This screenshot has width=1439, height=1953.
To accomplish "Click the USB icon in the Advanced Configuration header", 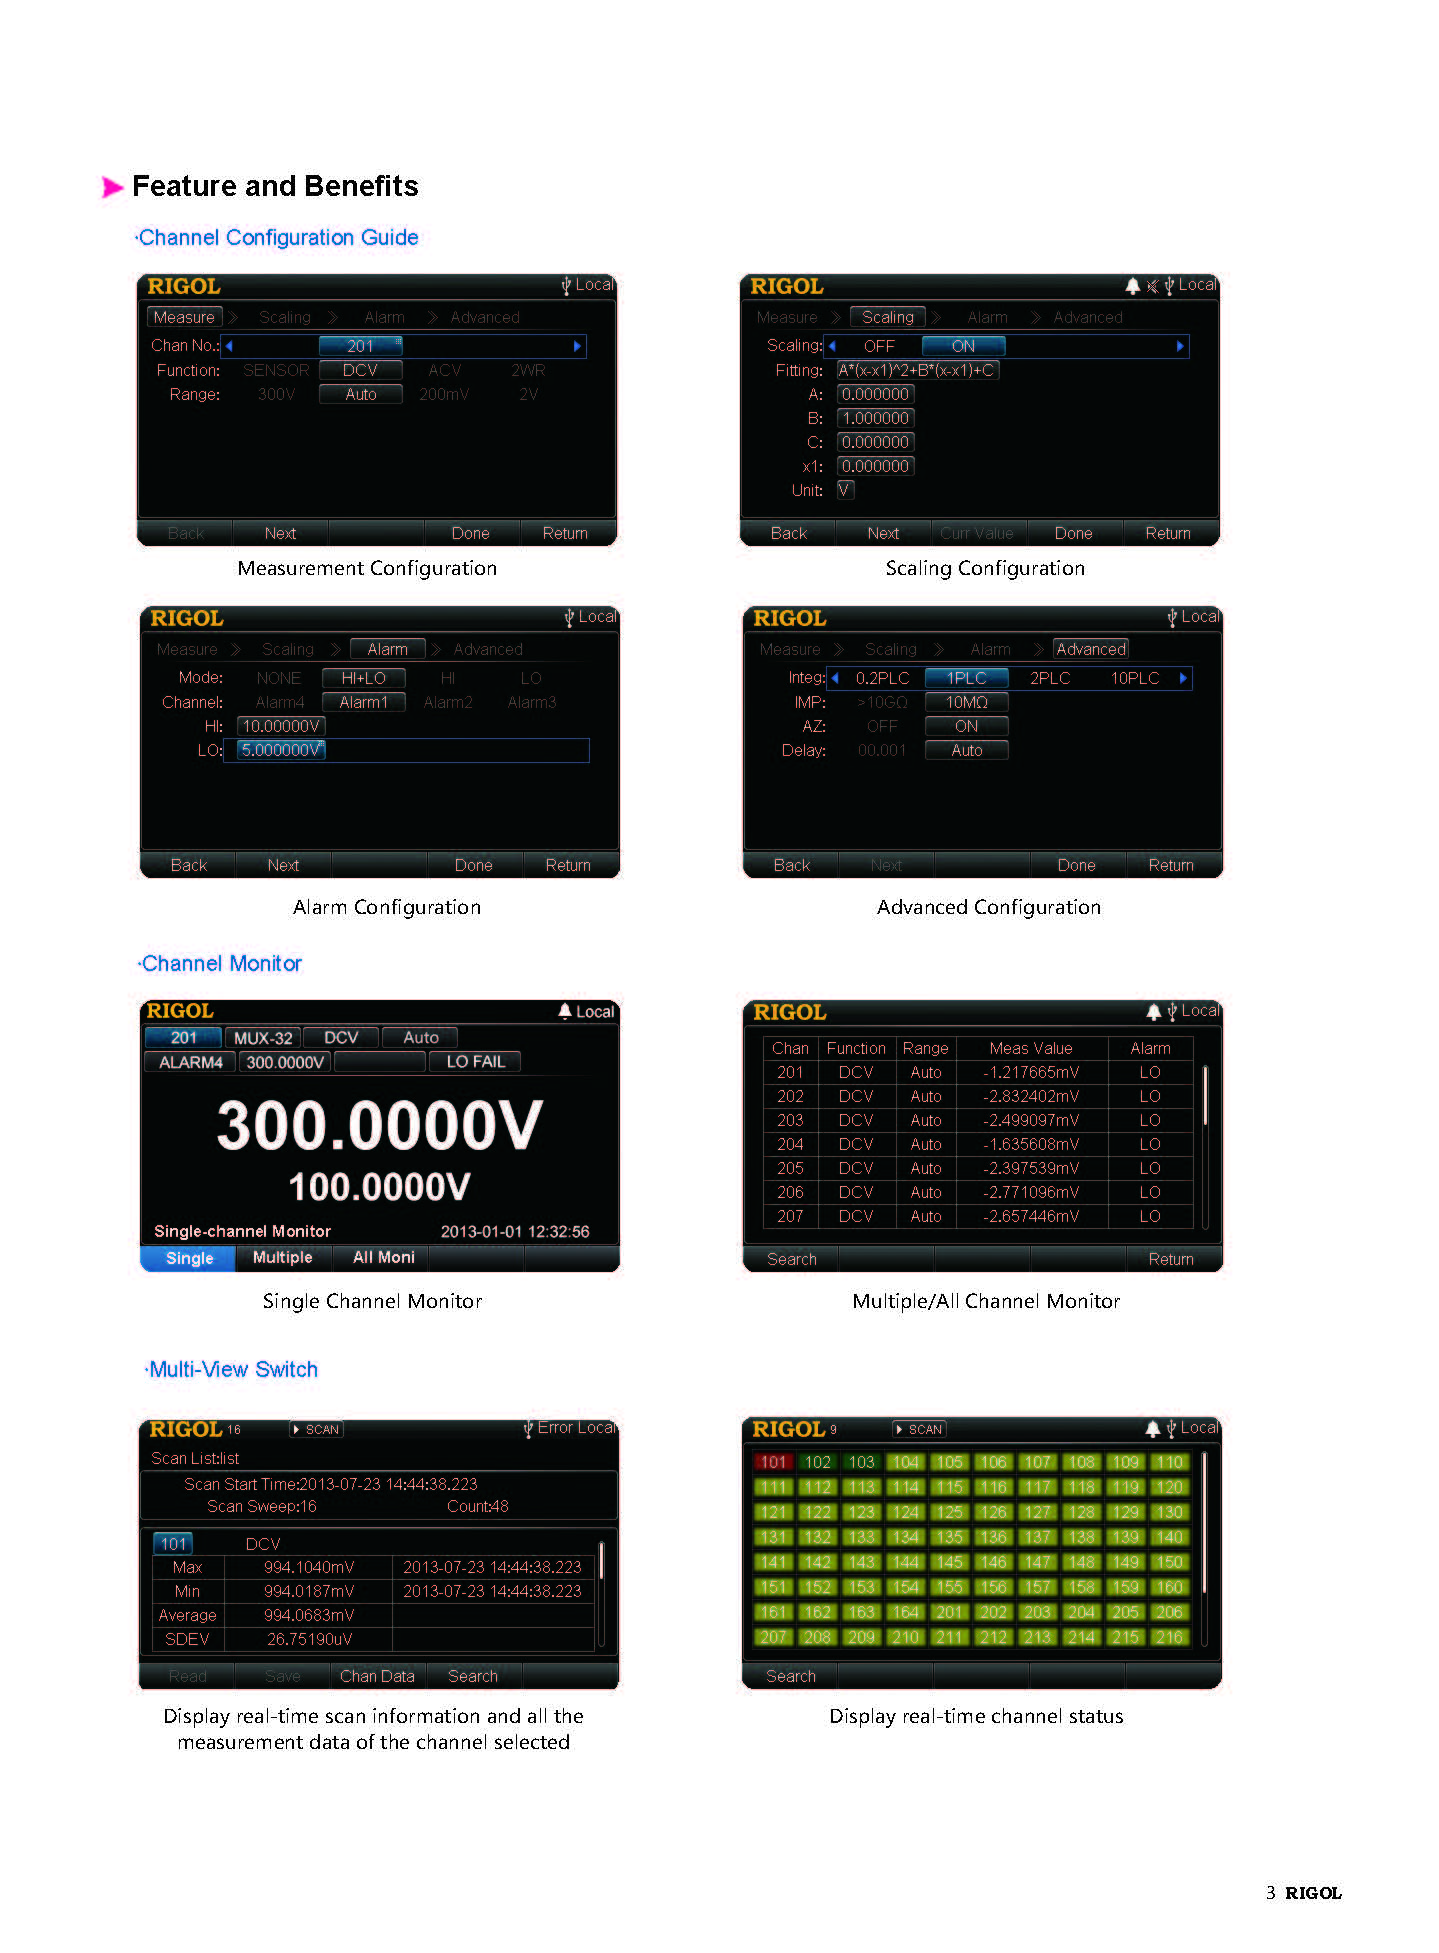I will pos(1171,618).
